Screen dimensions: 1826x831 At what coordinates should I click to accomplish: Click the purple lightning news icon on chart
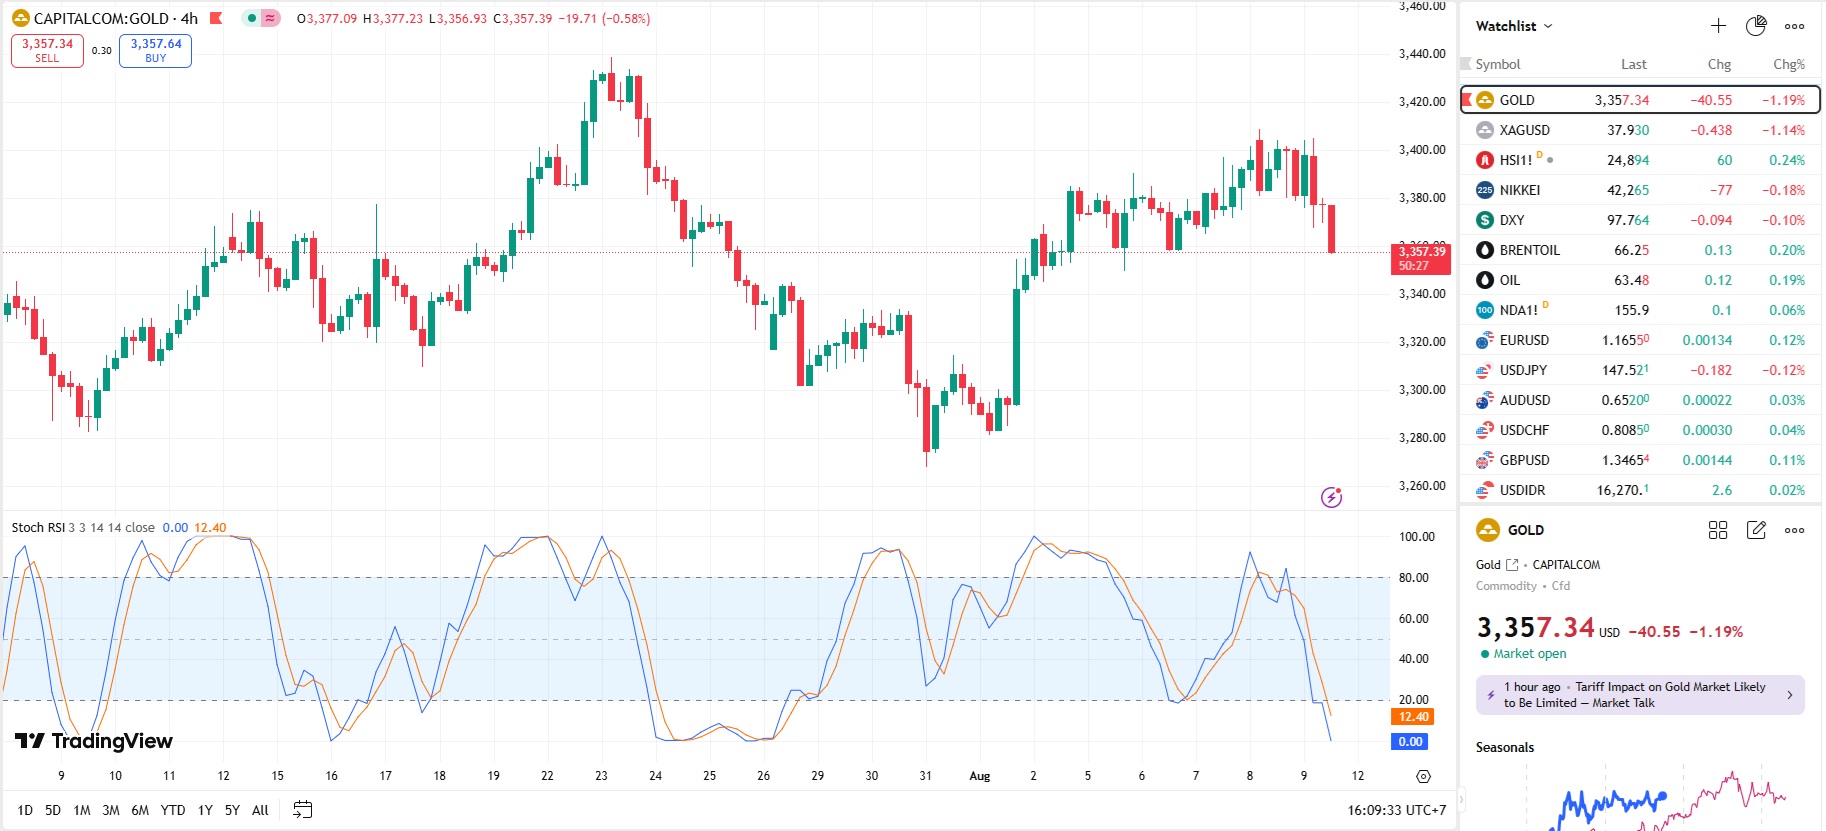pos(1331,497)
